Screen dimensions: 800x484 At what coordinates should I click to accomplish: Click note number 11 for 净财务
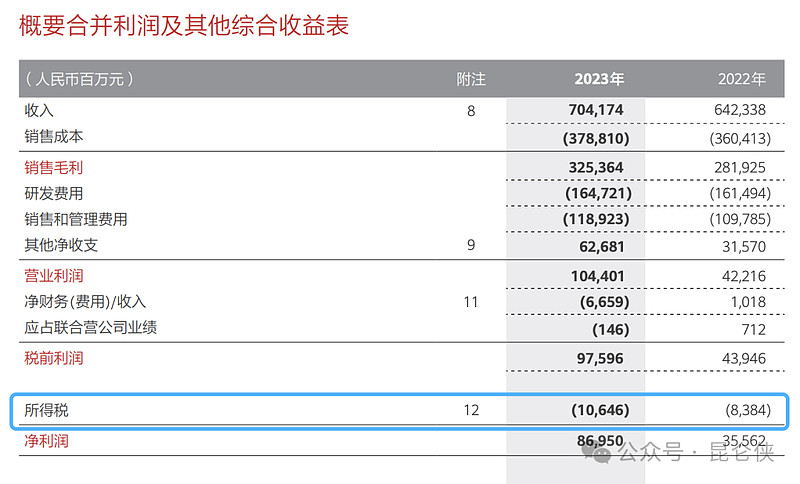pyautogui.click(x=471, y=302)
